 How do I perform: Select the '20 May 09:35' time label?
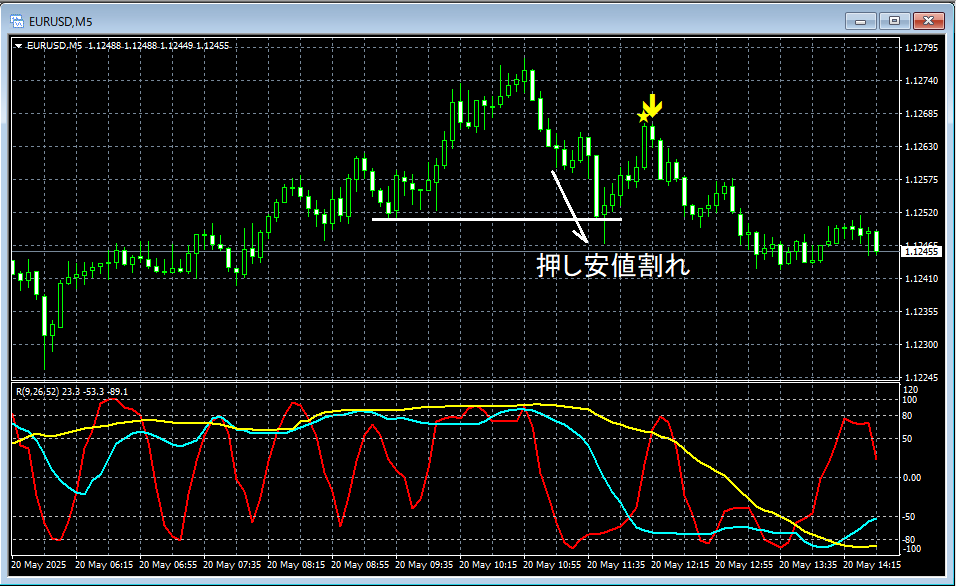click(424, 565)
